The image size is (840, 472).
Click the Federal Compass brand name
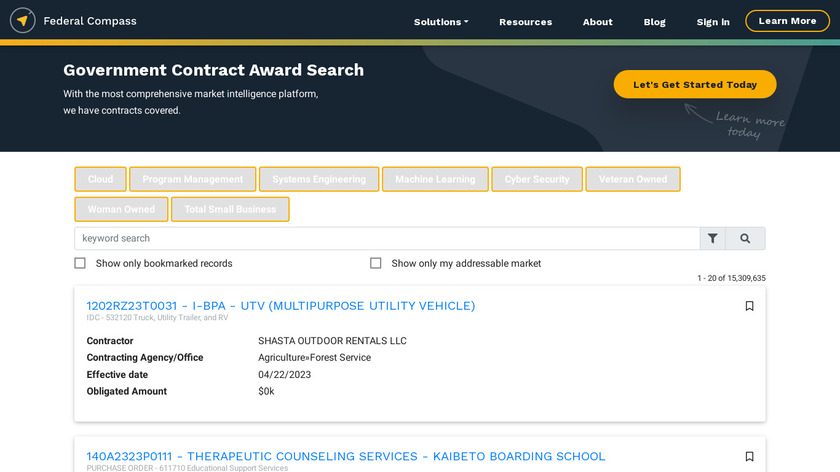(x=90, y=21)
